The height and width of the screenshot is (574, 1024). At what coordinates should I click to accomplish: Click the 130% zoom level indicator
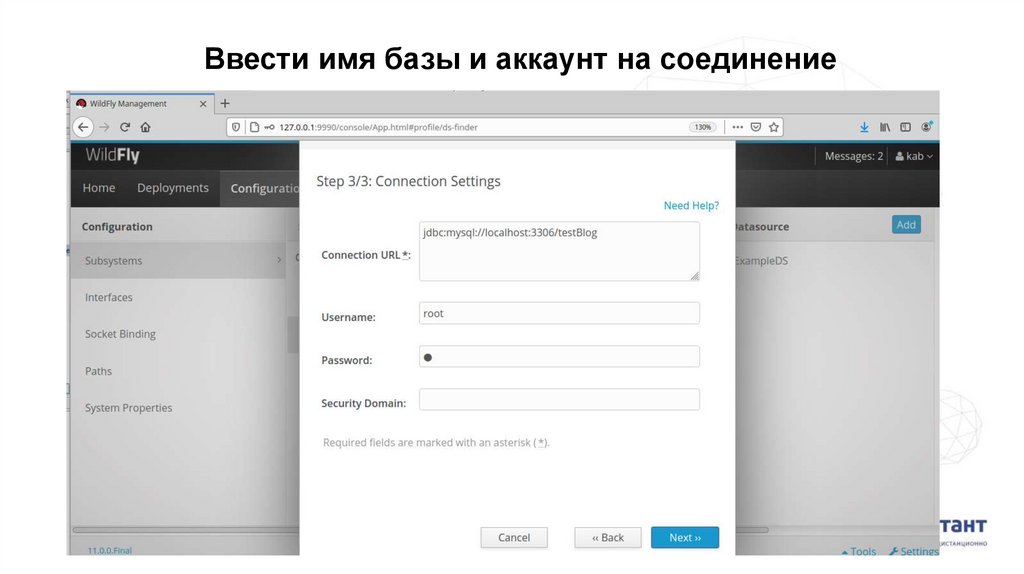click(703, 127)
